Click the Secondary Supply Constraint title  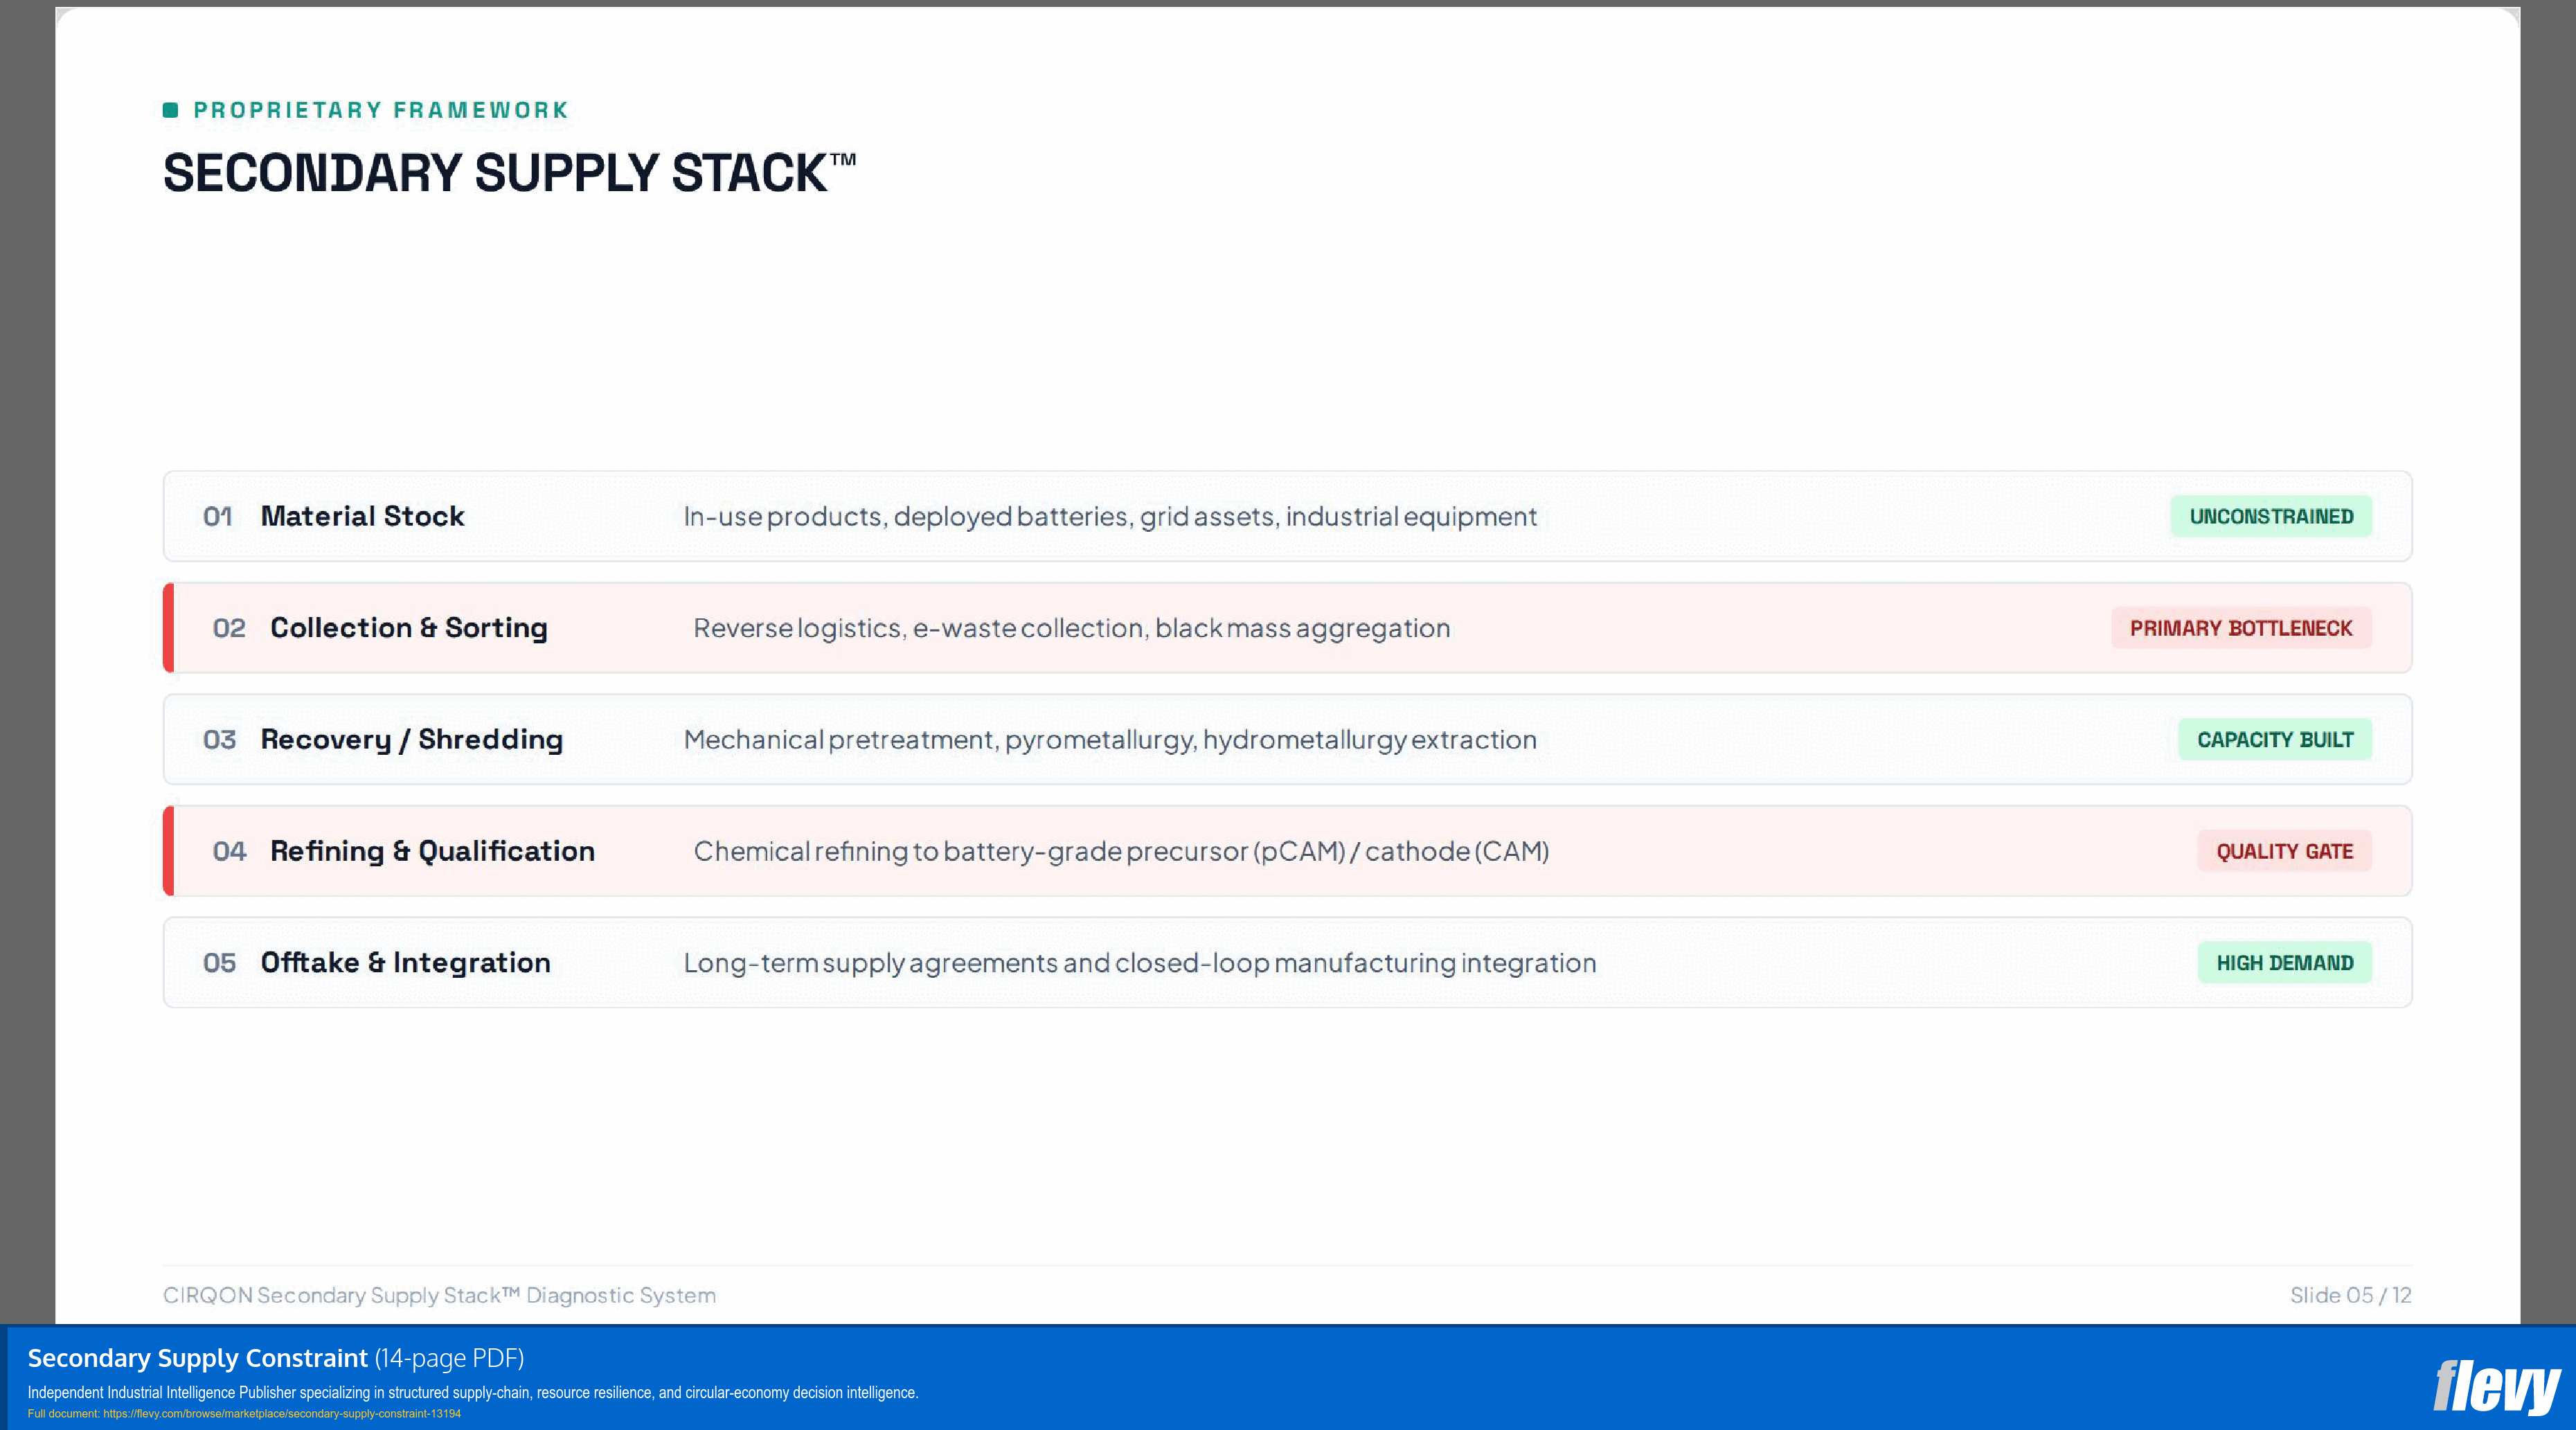[x=197, y=1358]
